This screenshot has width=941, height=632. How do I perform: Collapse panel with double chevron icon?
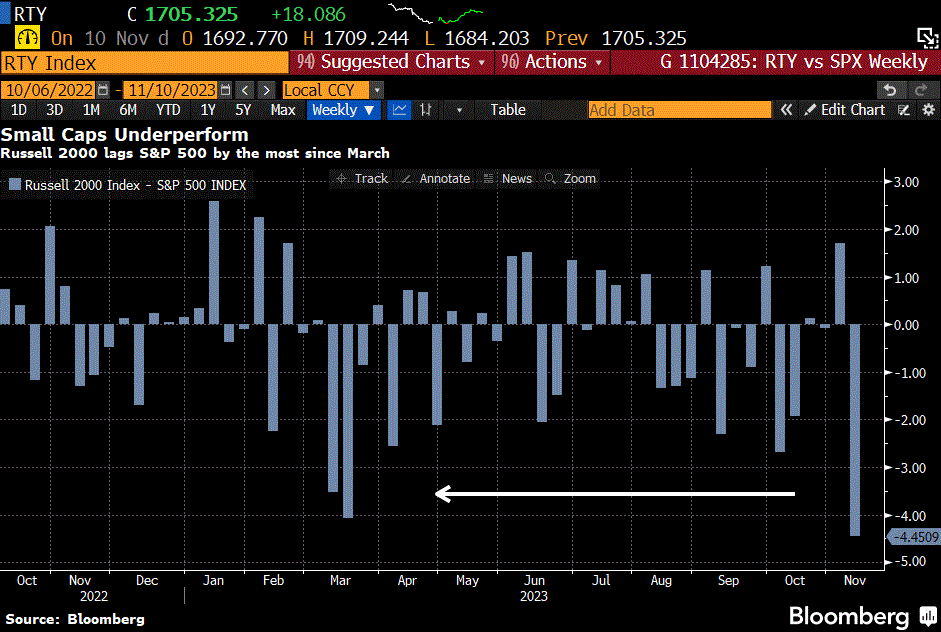tap(786, 110)
